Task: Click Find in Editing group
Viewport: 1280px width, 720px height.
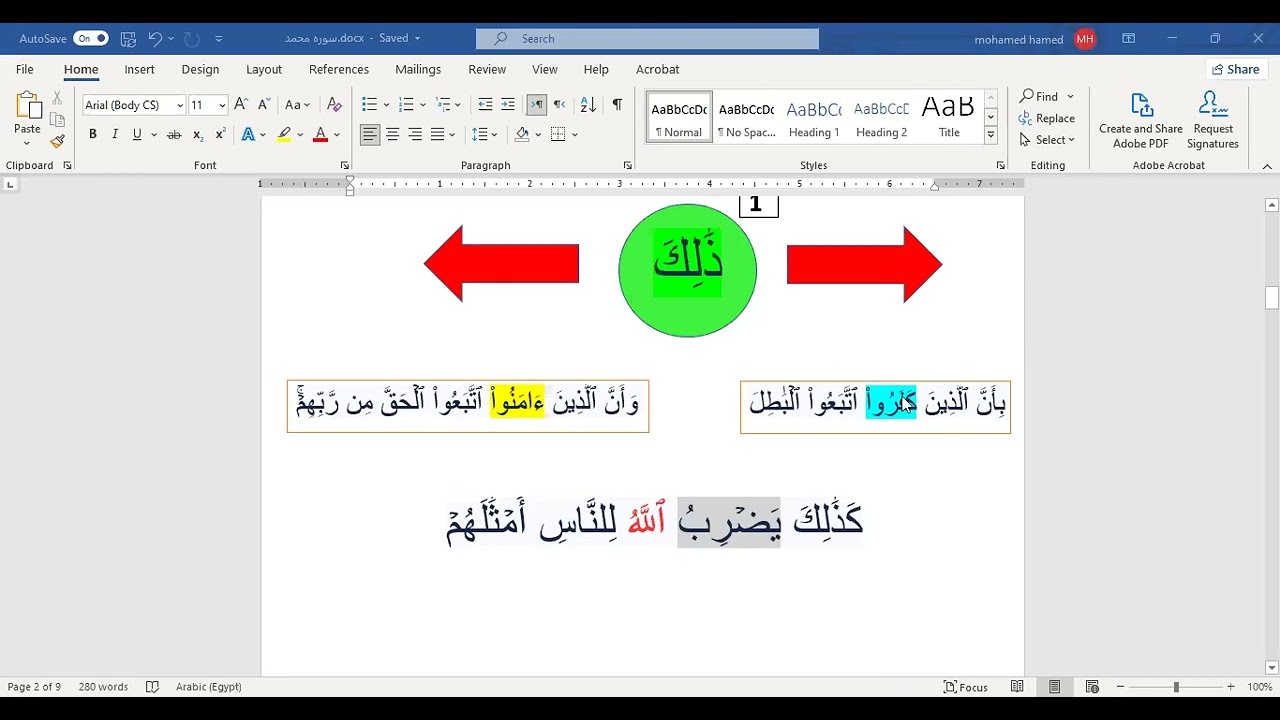Action: pyautogui.click(x=1039, y=96)
